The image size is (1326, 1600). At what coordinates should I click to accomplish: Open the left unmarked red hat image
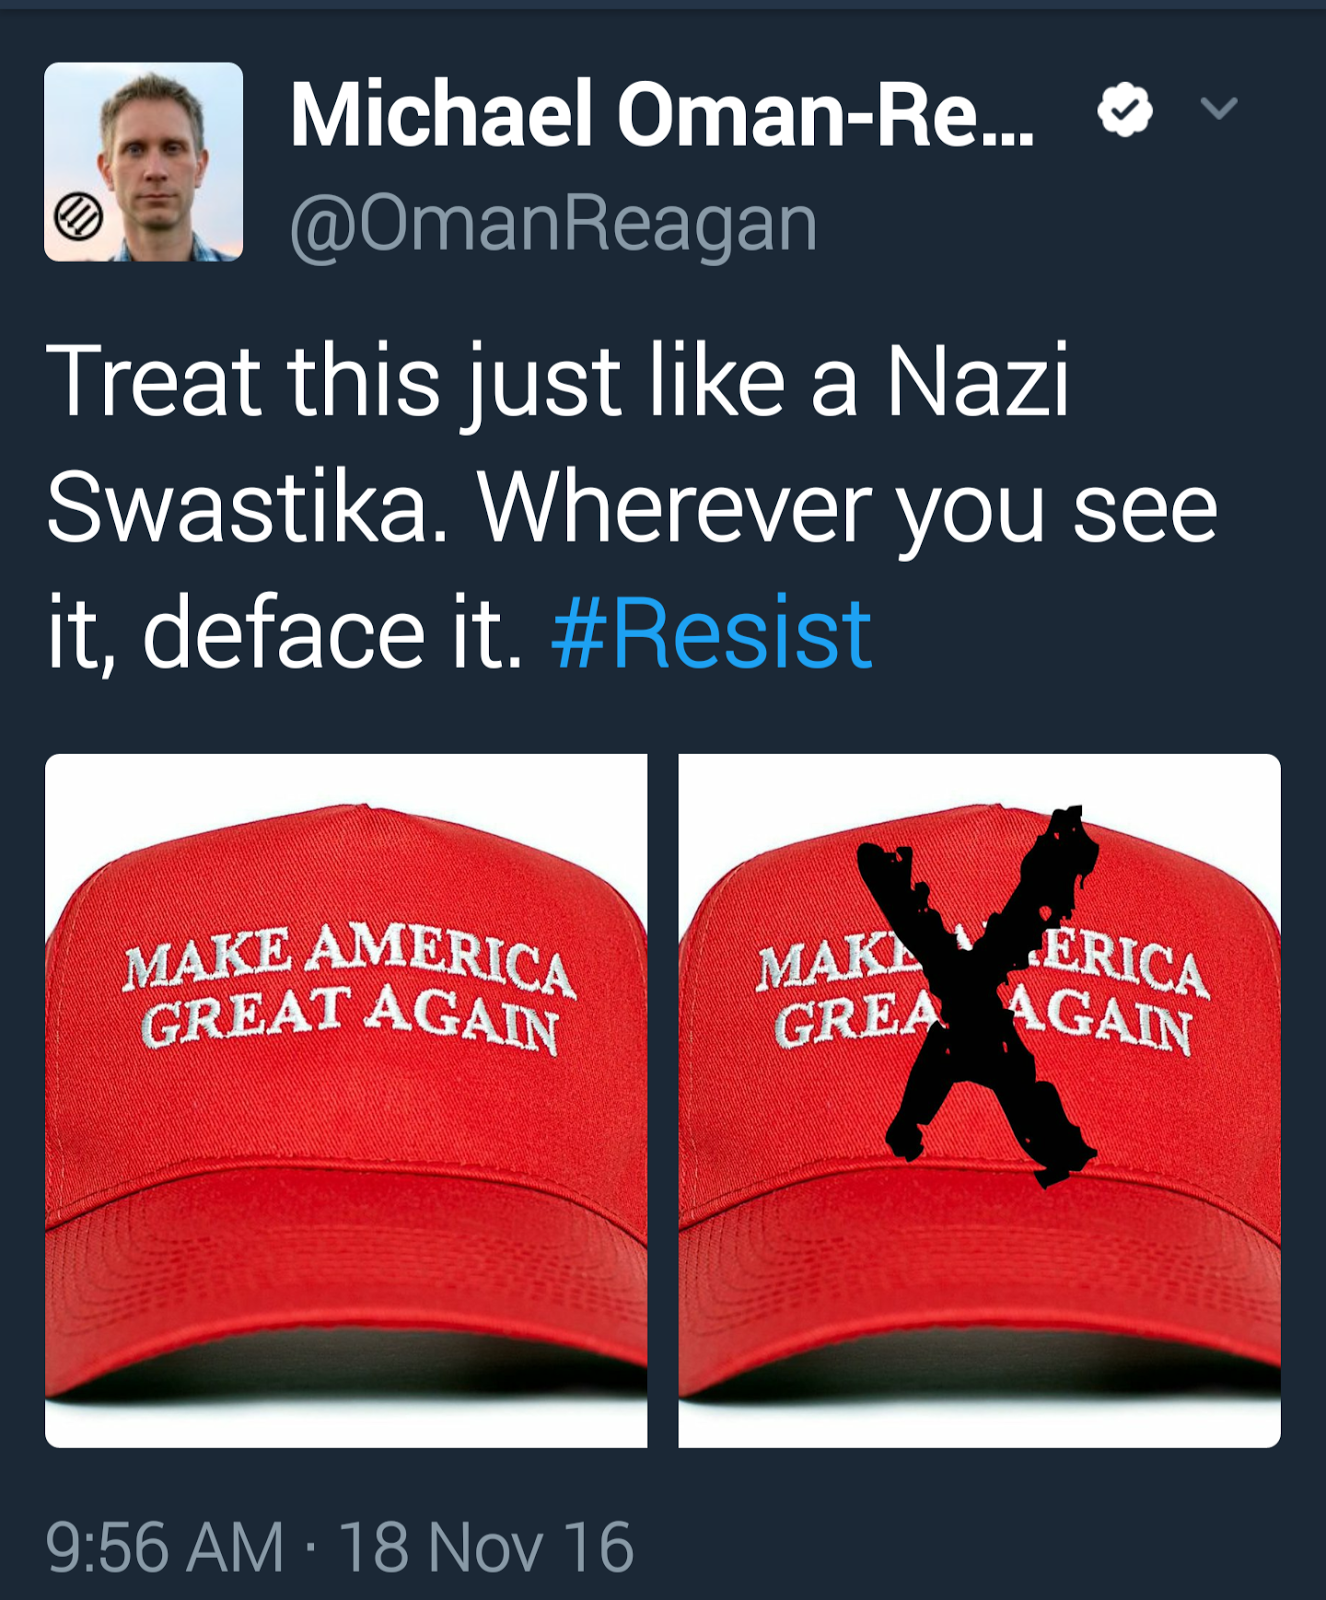[346, 1100]
